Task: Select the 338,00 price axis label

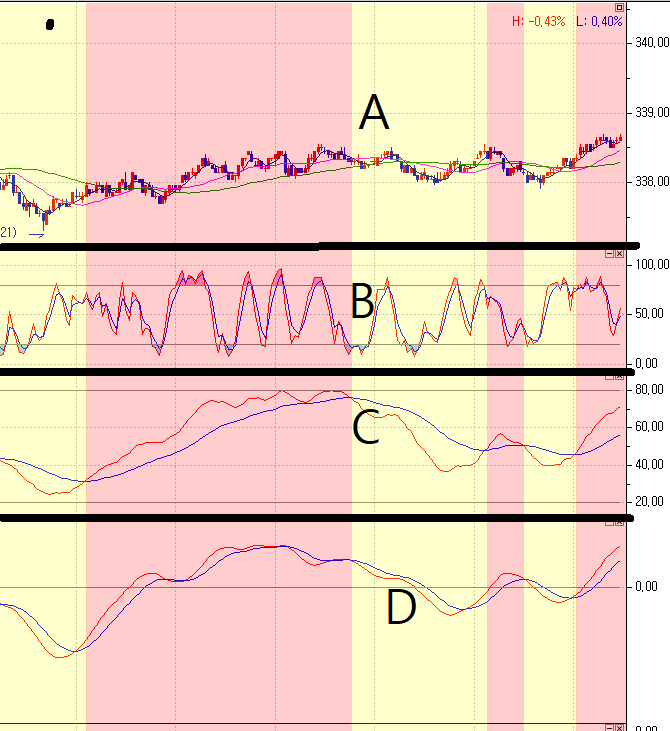Action: pos(652,182)
